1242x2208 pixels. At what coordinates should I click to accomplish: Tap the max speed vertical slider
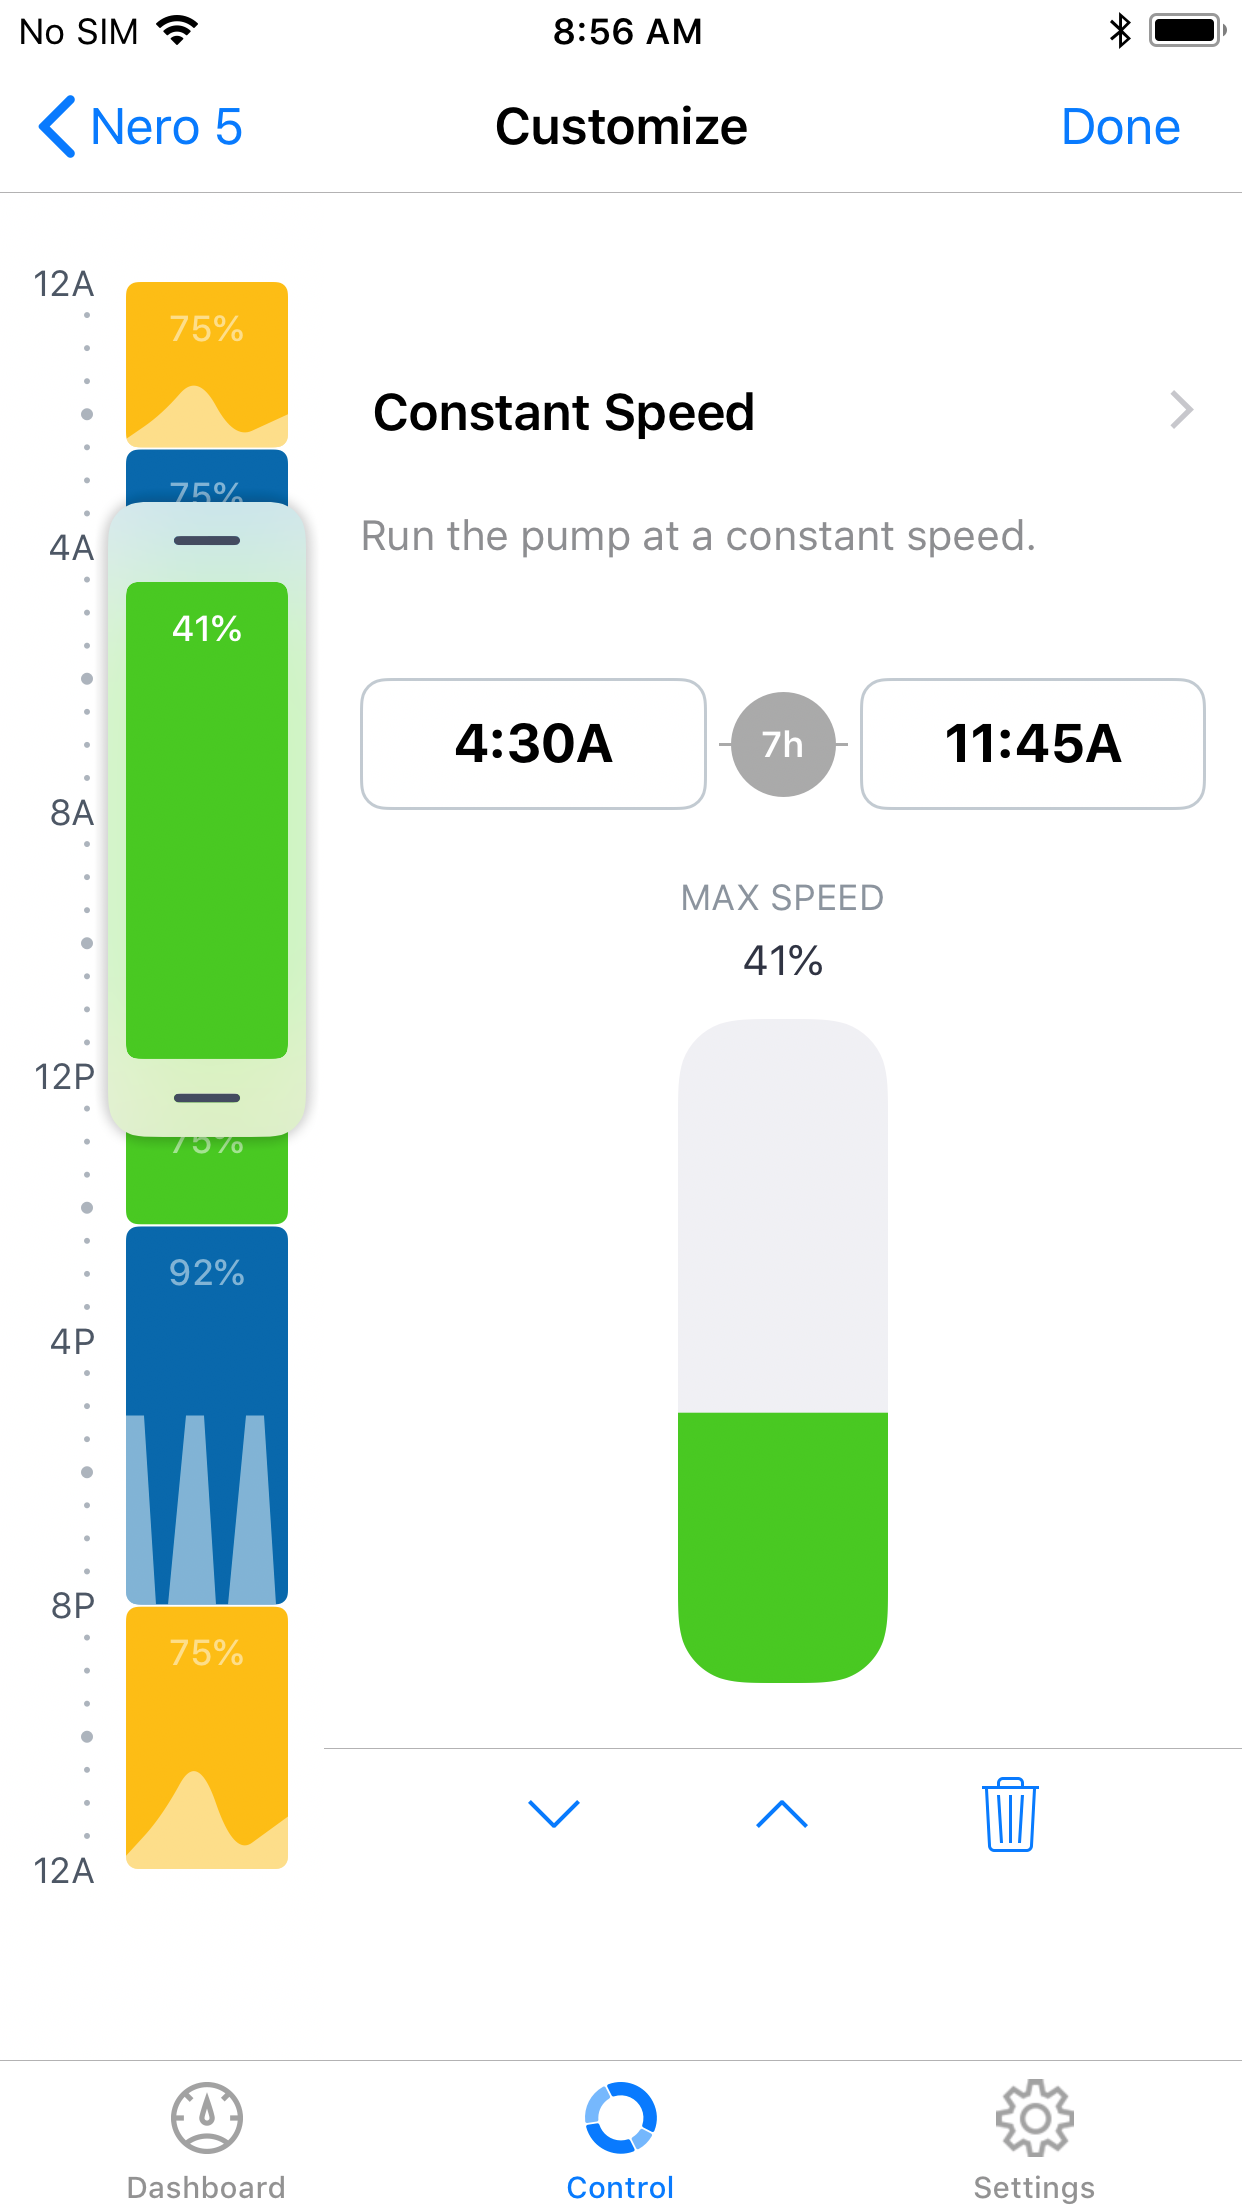(783, 1350)
